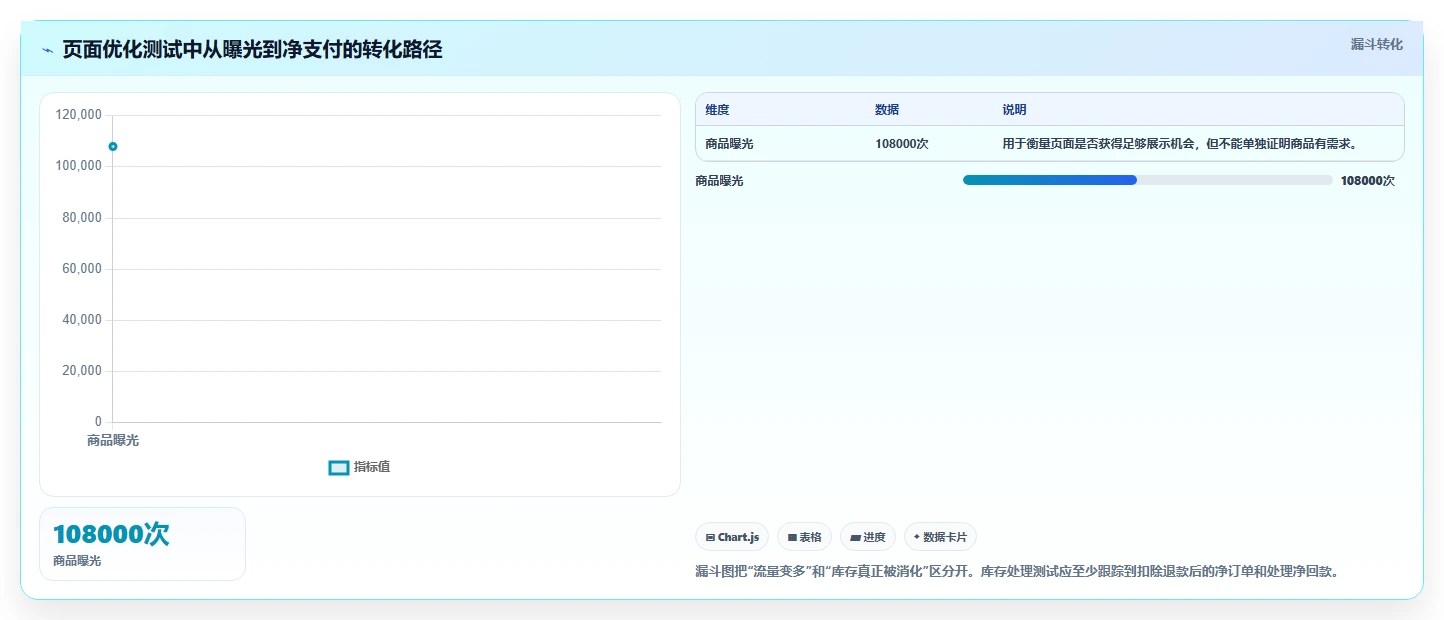Toggle the 指标值 legend swatch
Viewport: 1444px width, 620px height.
[x=339, y=467]
